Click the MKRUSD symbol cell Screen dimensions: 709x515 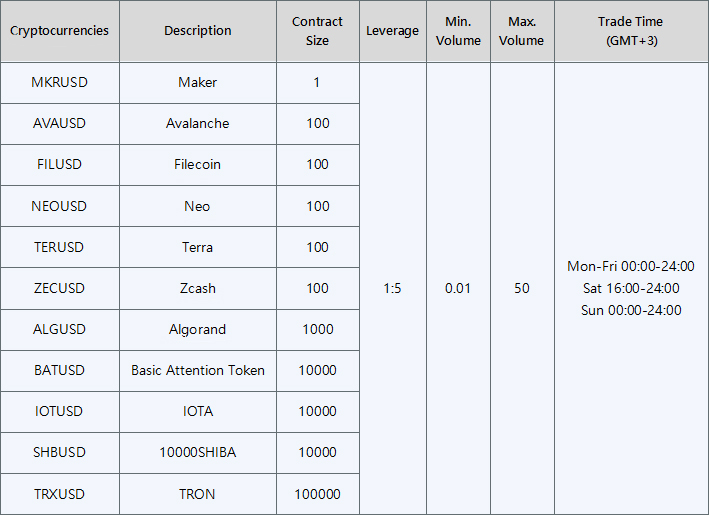click(x=59, y=83)
